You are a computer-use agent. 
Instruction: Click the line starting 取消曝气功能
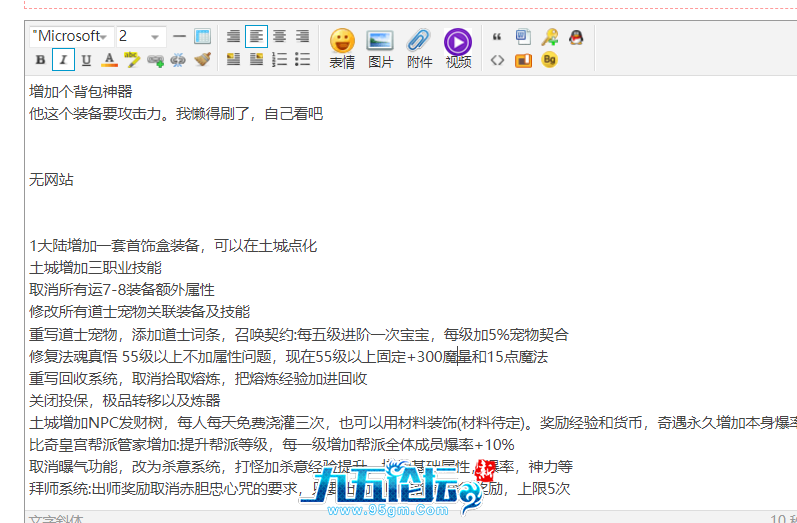pyautogui.click(x=301, y=467)
